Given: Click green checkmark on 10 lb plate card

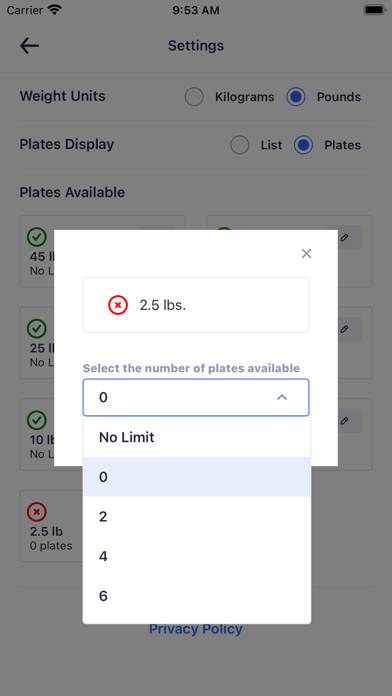Looking at the screenshot, I should [x=37, y=420].
